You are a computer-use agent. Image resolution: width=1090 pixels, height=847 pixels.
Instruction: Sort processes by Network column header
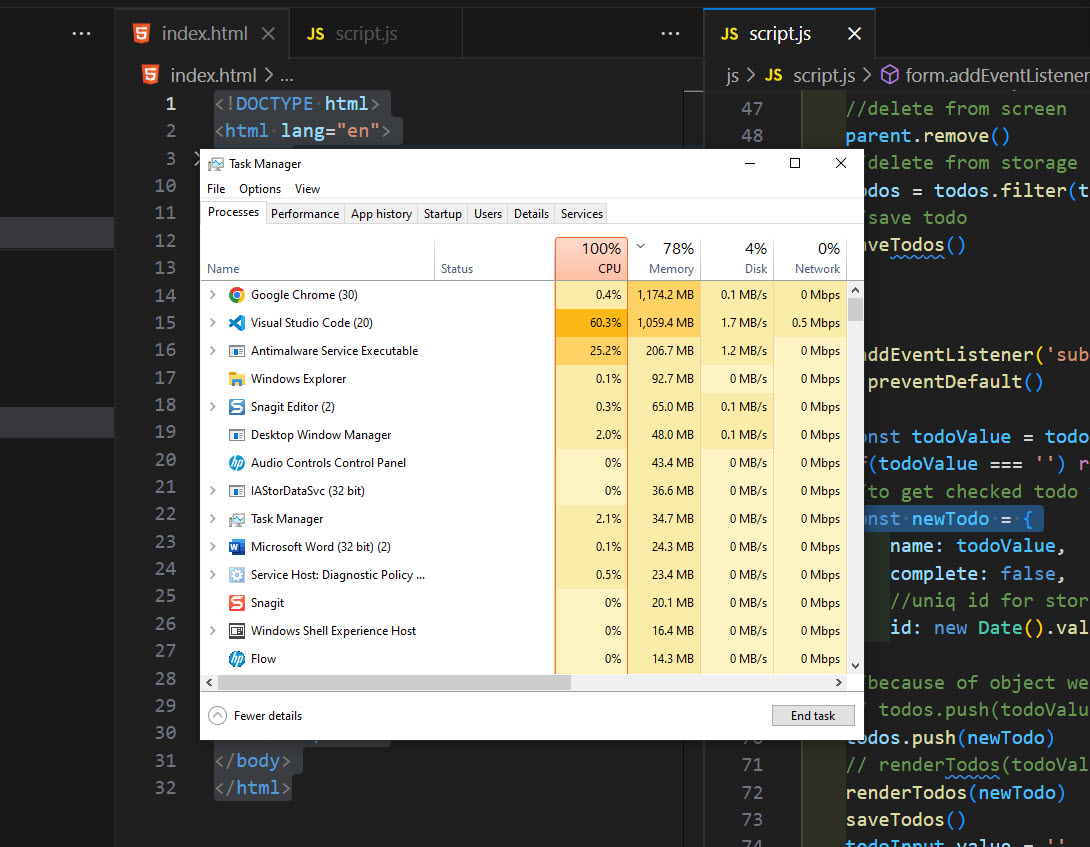[x=811, y=259]
